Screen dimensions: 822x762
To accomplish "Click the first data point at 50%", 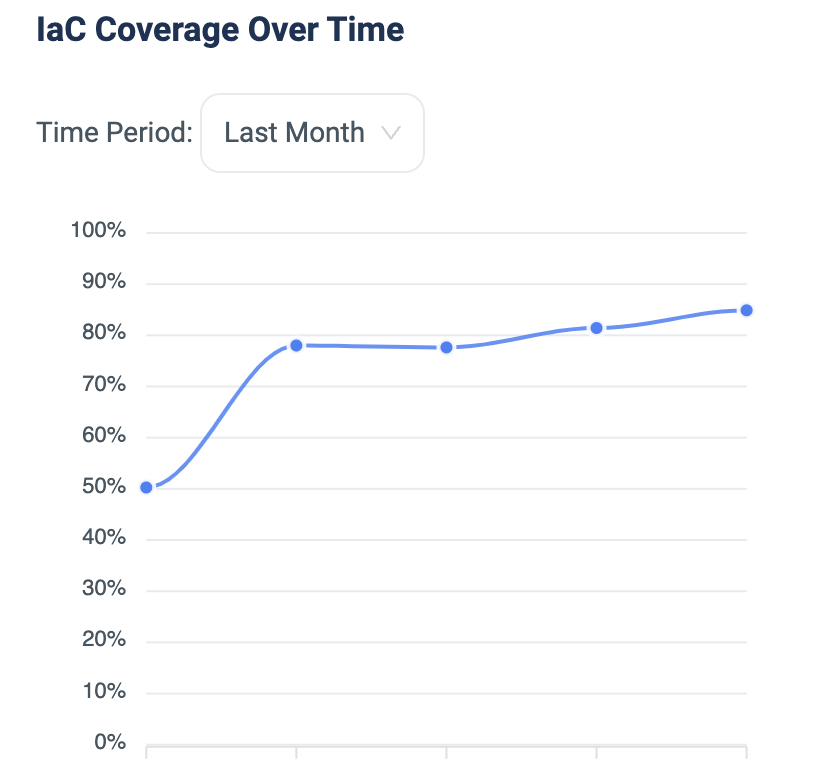I will 147,487.
